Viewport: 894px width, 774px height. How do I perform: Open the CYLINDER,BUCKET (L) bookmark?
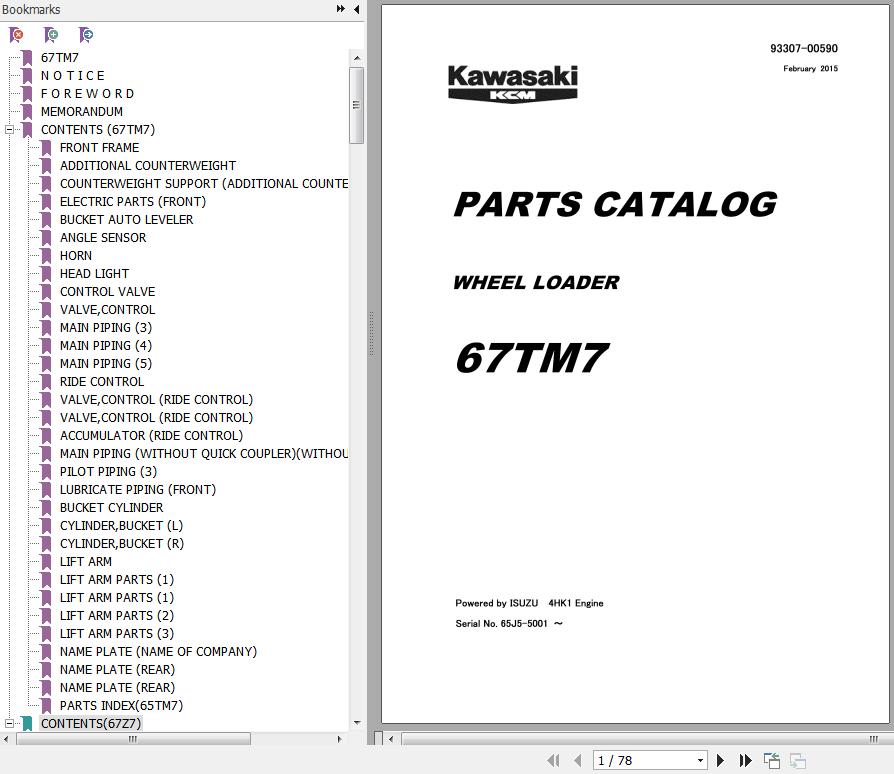[121, 526]
